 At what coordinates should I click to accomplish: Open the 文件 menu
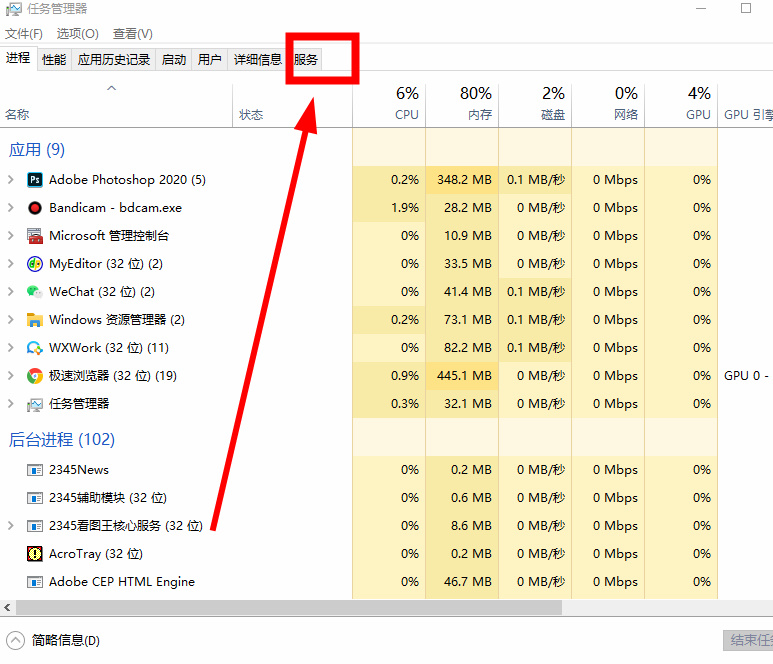(24, 34)
